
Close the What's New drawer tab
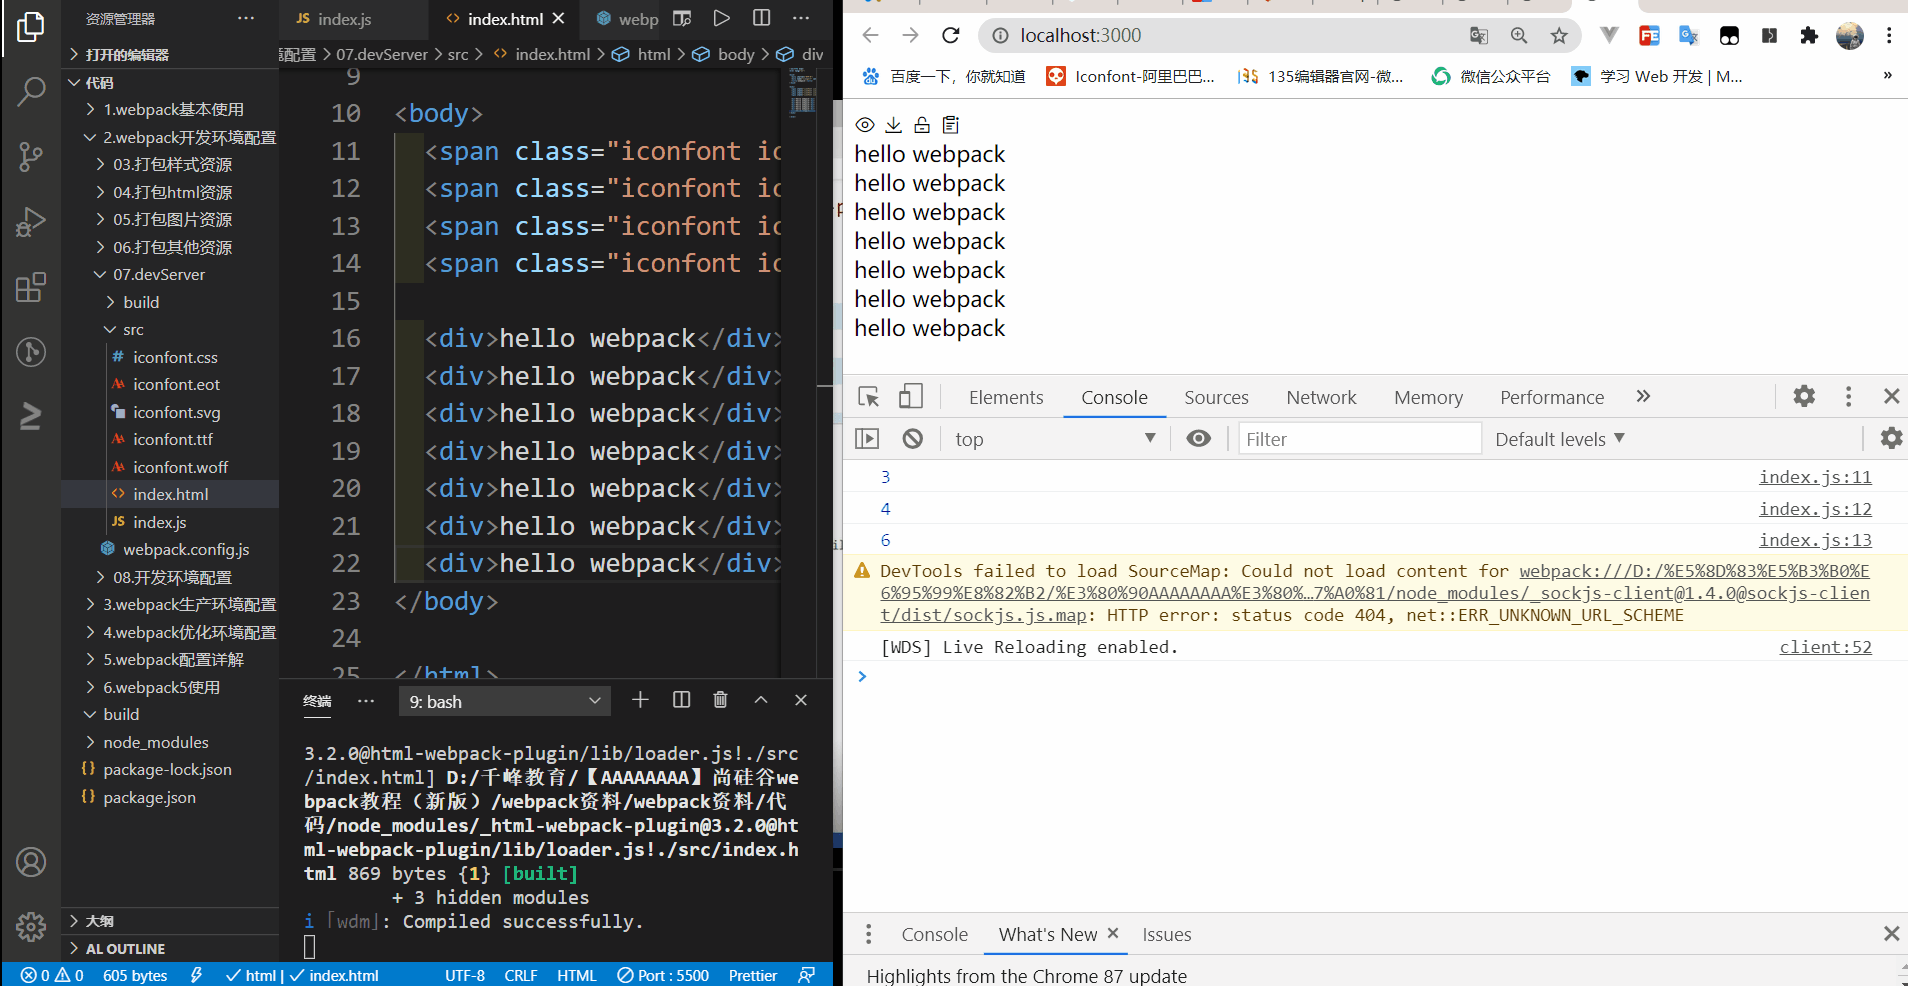pos(1113,933)
